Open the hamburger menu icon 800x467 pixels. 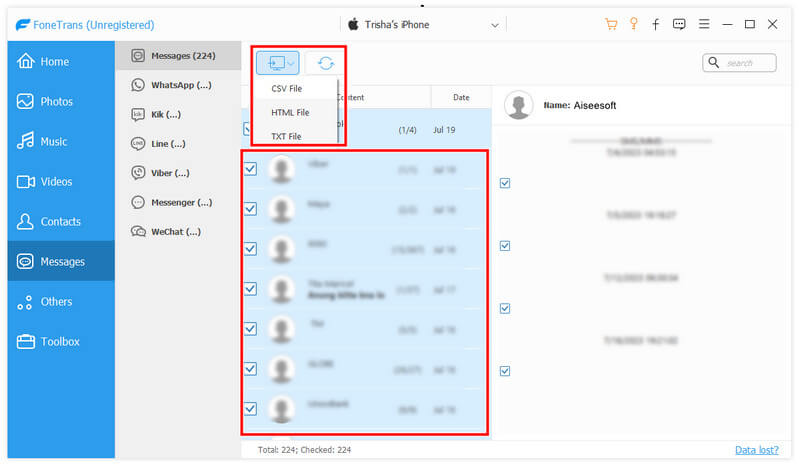(704, 24)
